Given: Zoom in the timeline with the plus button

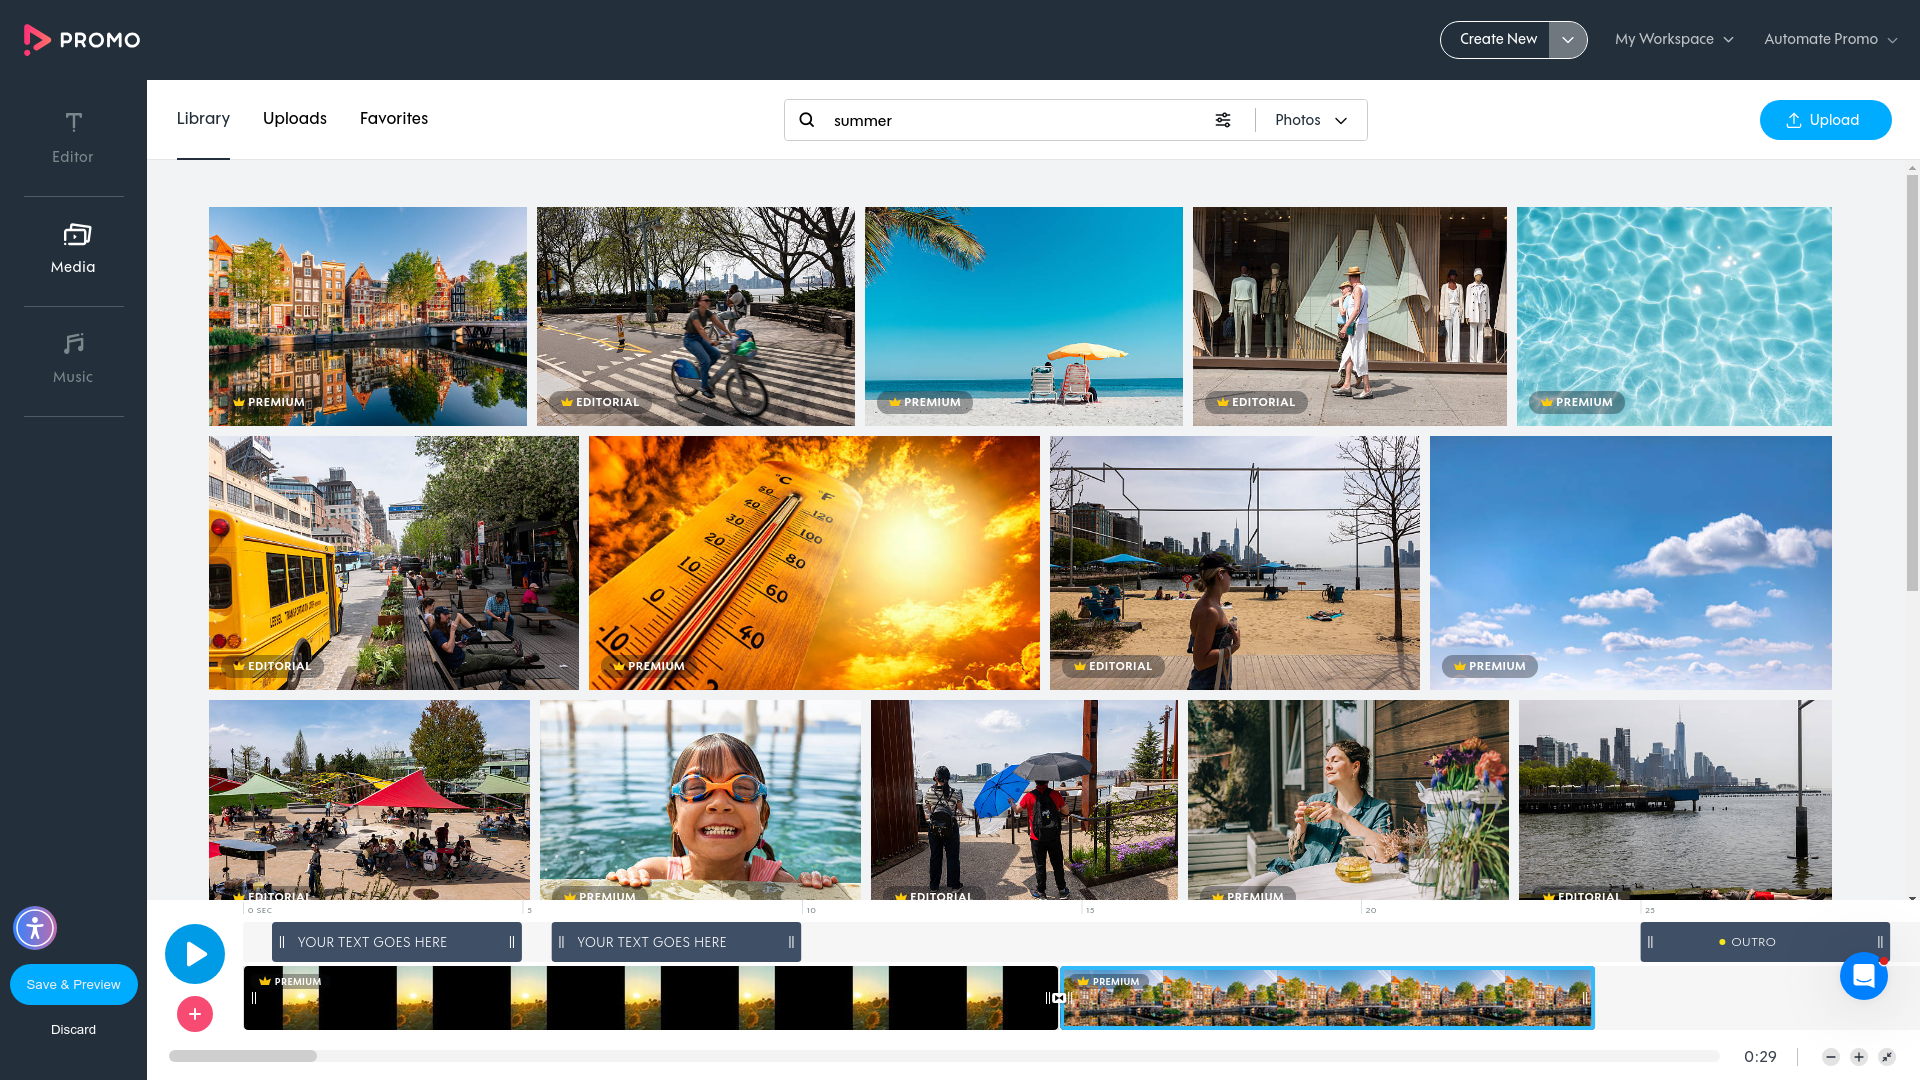Looking at the screenshot, I should coord(1859,1057).
